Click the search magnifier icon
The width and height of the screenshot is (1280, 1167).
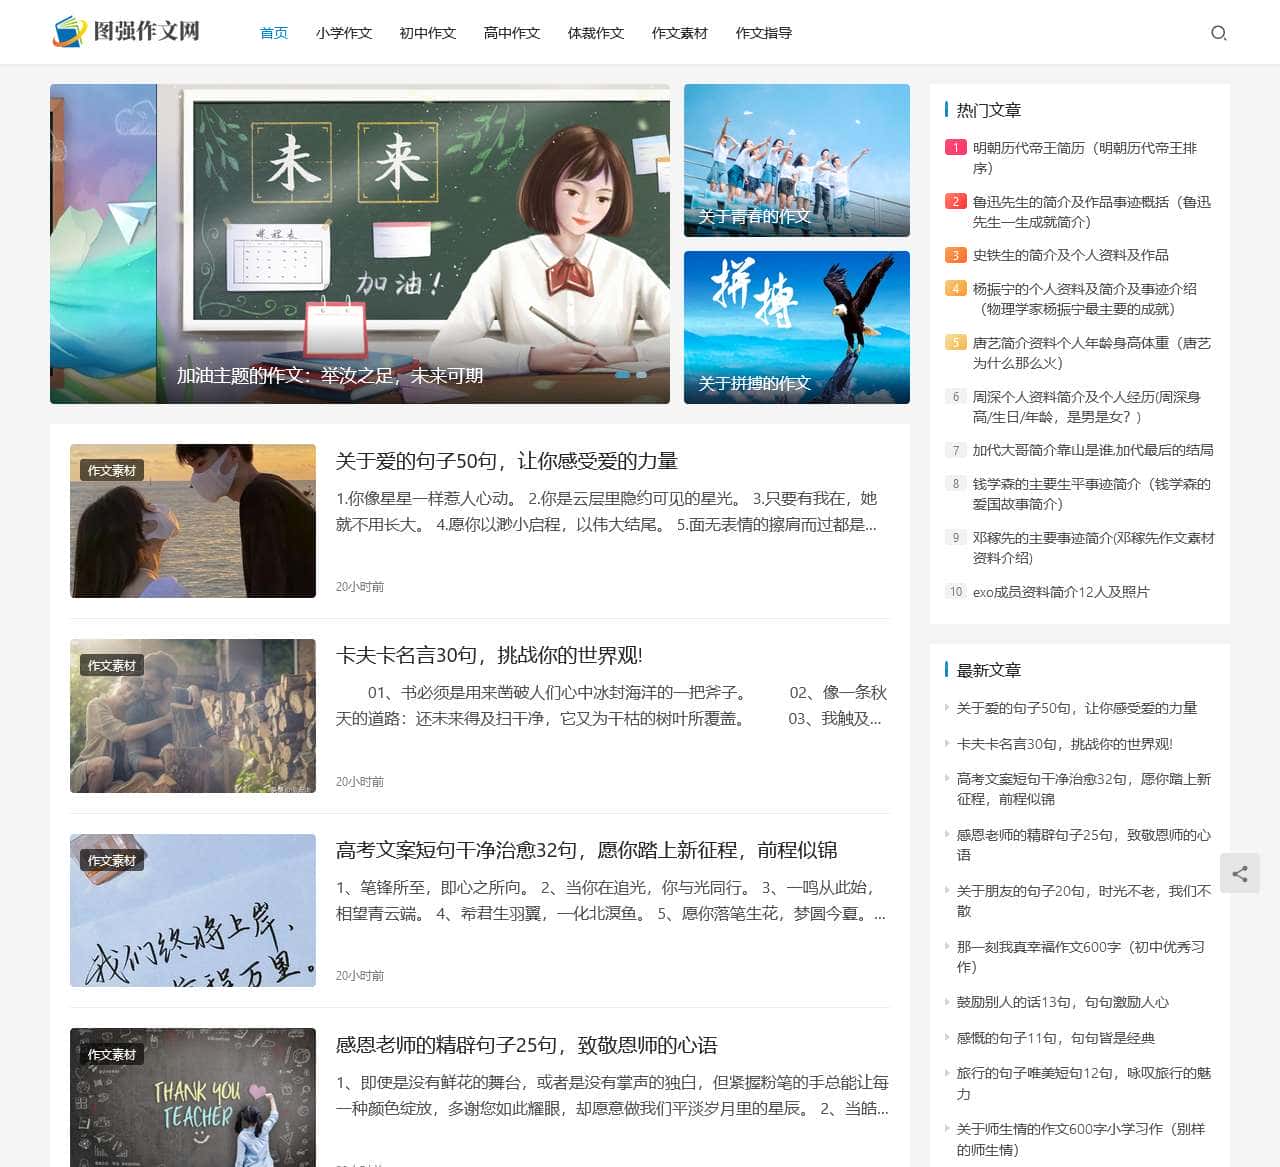pyautogui.click(x=1218, y=33)
